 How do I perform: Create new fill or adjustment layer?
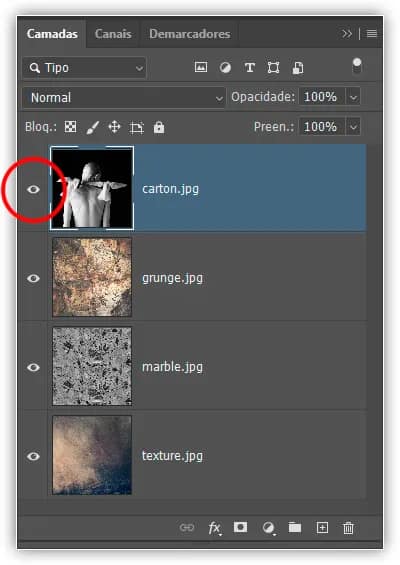point(268,528)
